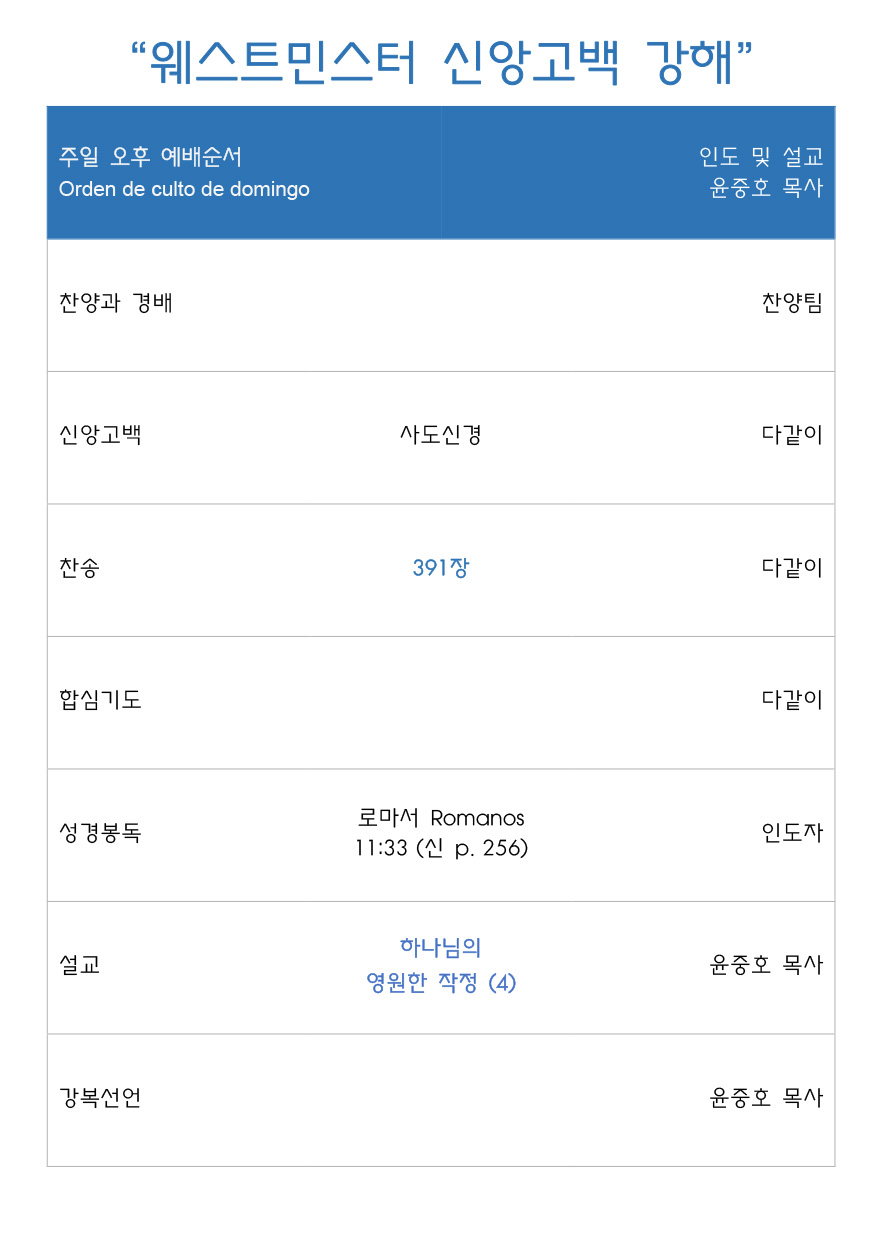Click the title 웨스트민스터 신앙고백 강해

[441, 63]
